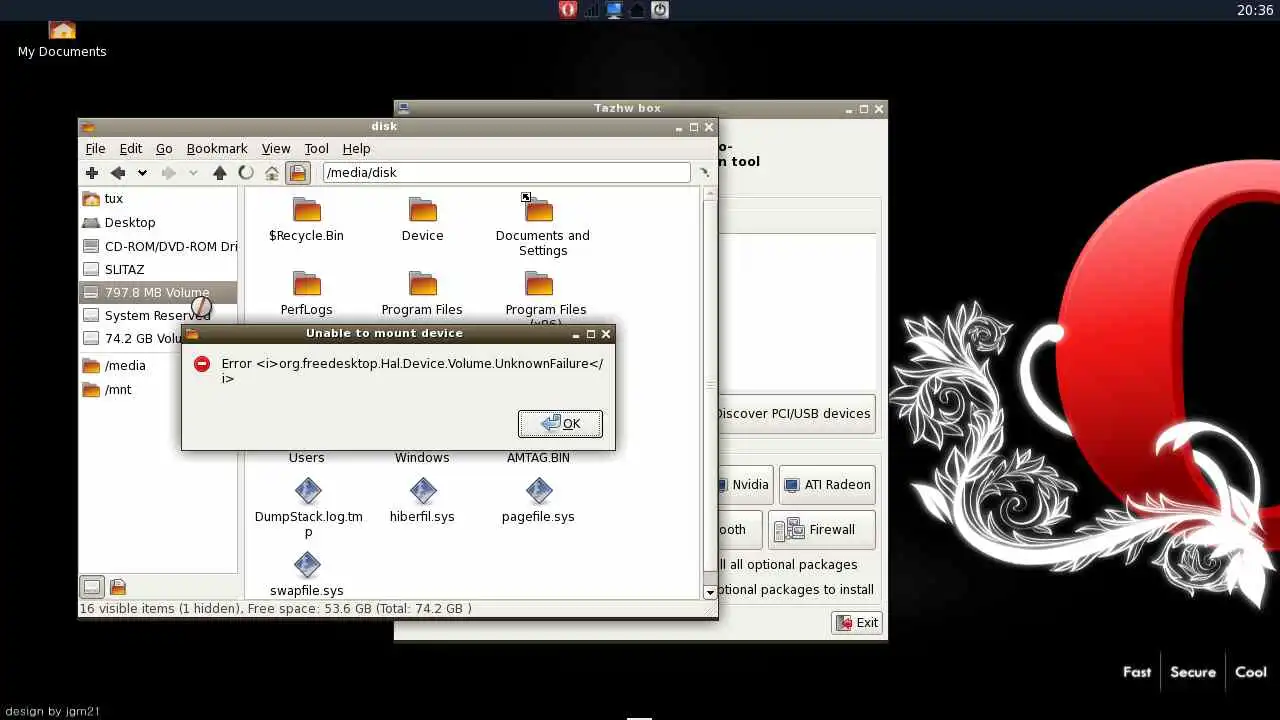The image size is (1280, 720).
Task: Click the new tab plus icon
Action: 92,173
